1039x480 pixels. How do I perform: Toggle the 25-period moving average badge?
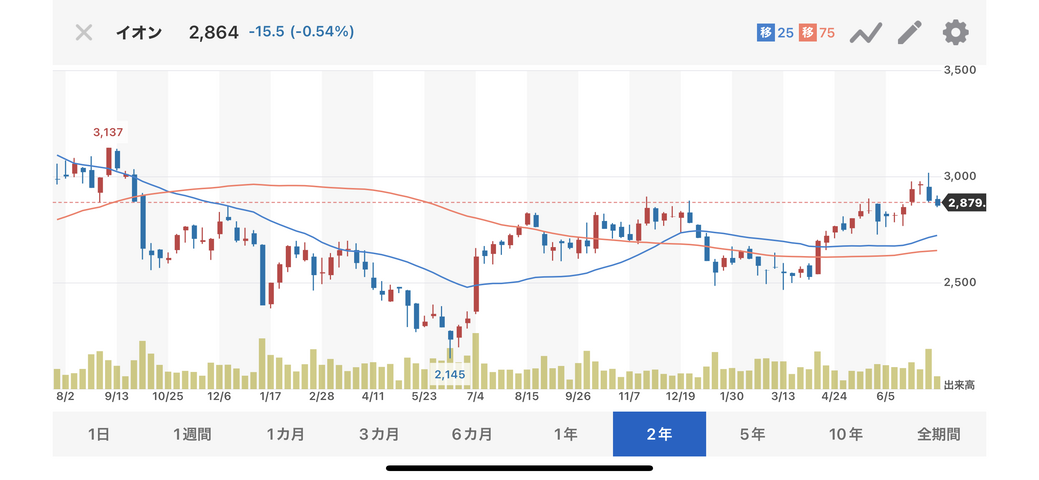776,33
